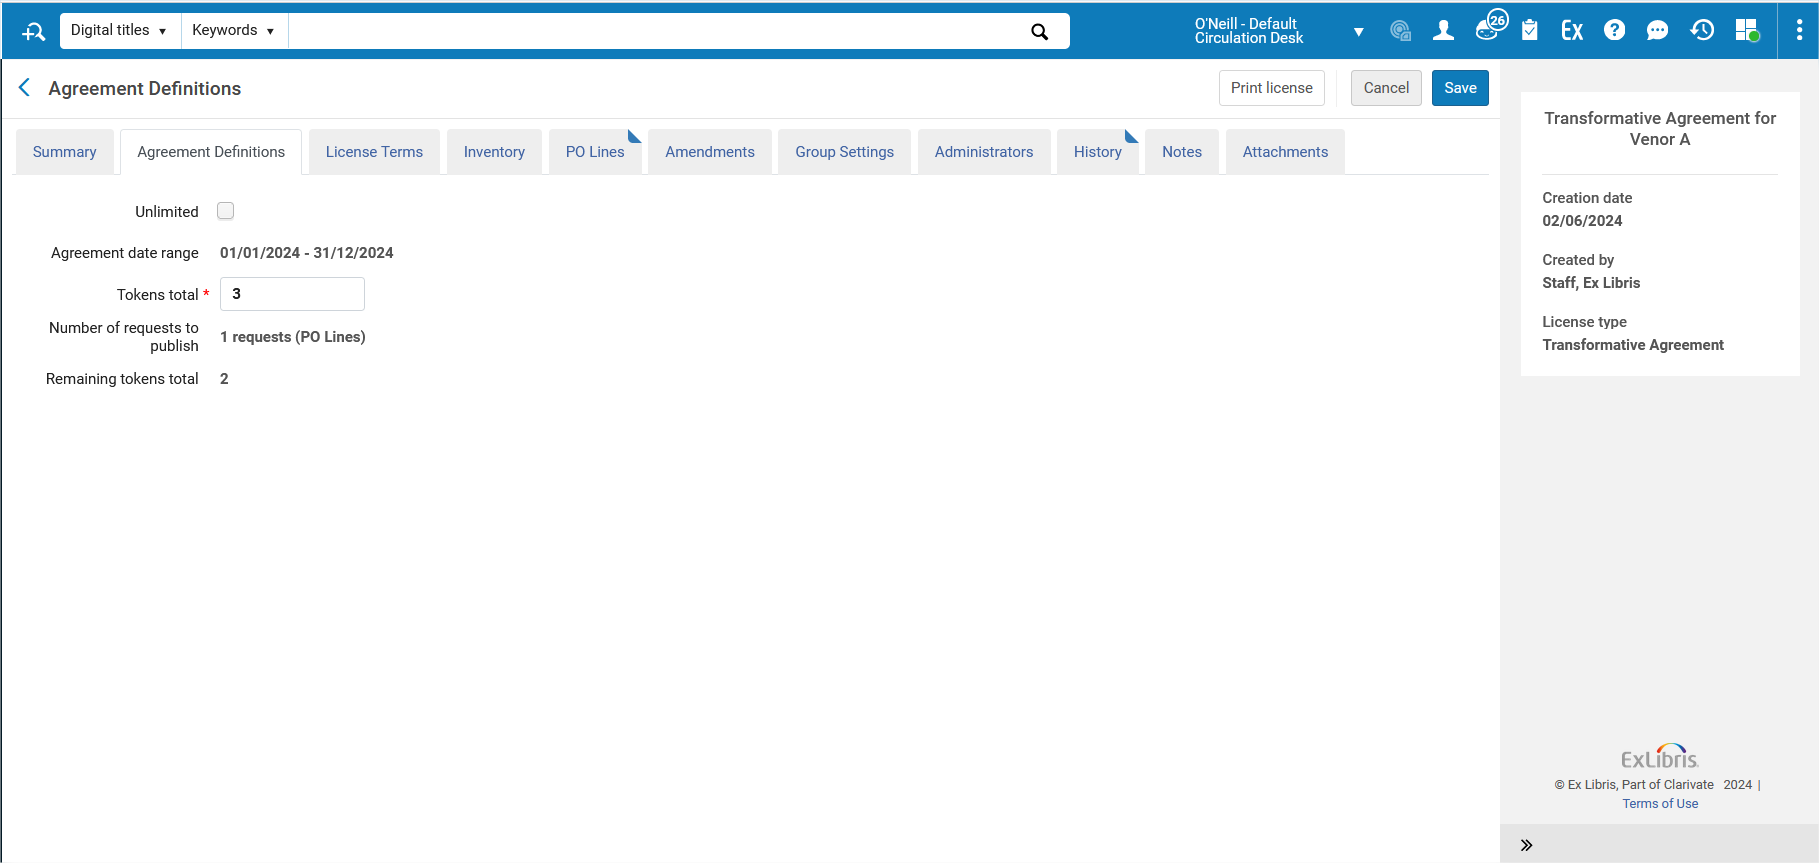Select the 'Staff, Ex Libris' creator text
The width and height of the screenshot is (1819, 863).
1591,283
